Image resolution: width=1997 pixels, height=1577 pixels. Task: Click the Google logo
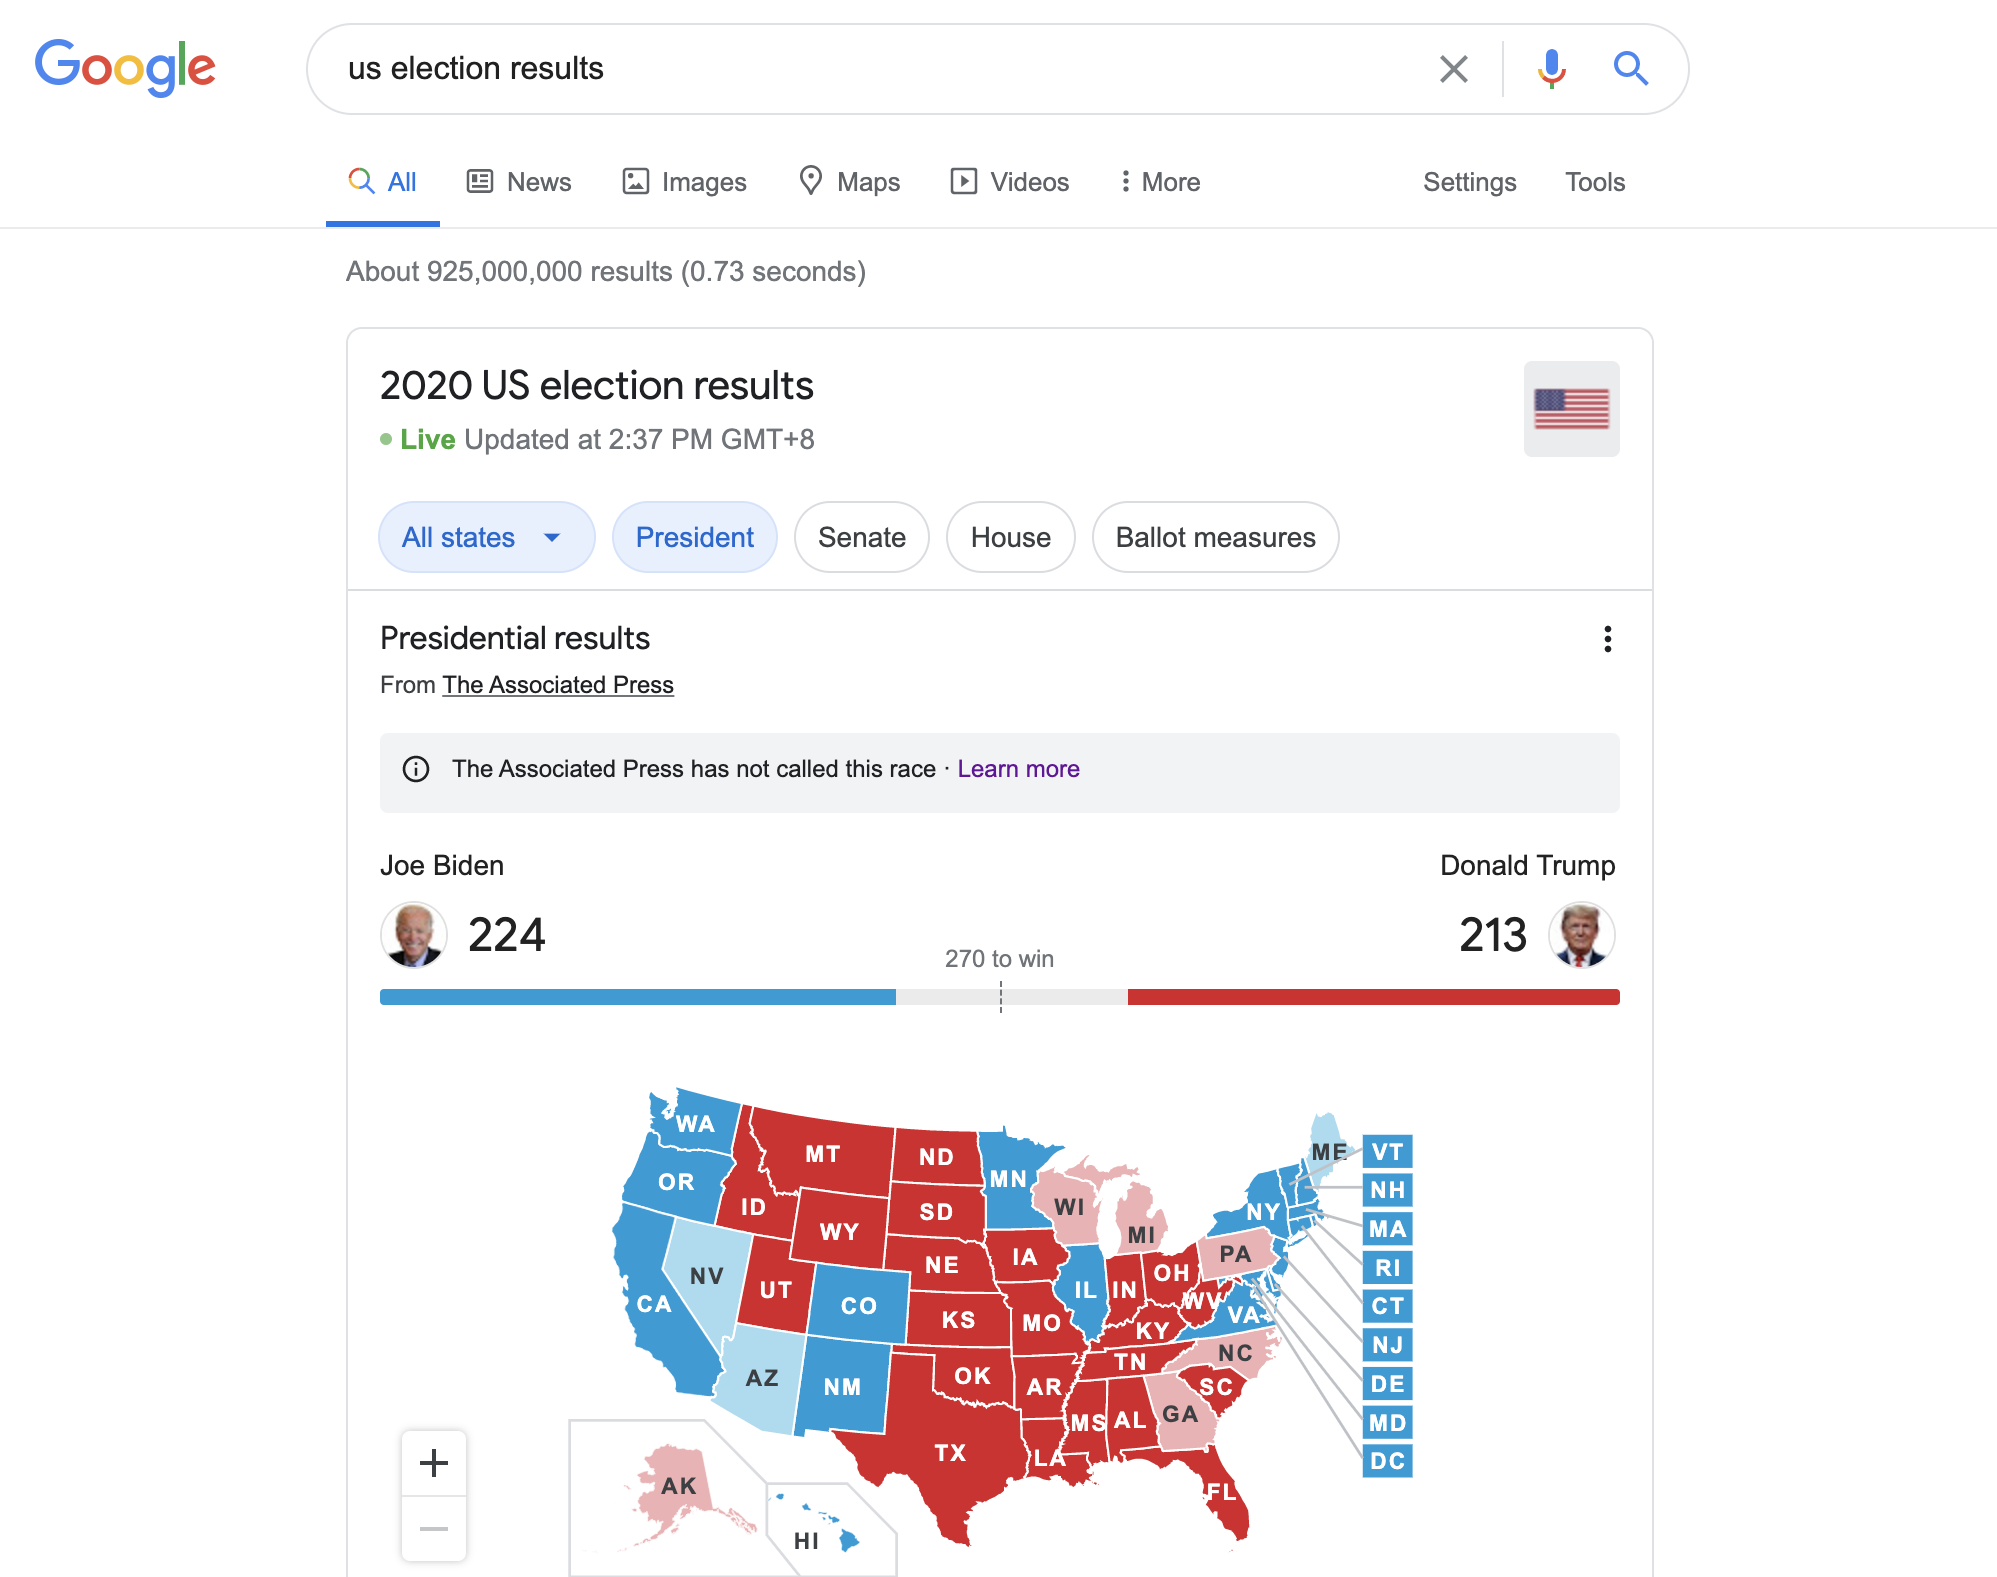pos(125,67)
